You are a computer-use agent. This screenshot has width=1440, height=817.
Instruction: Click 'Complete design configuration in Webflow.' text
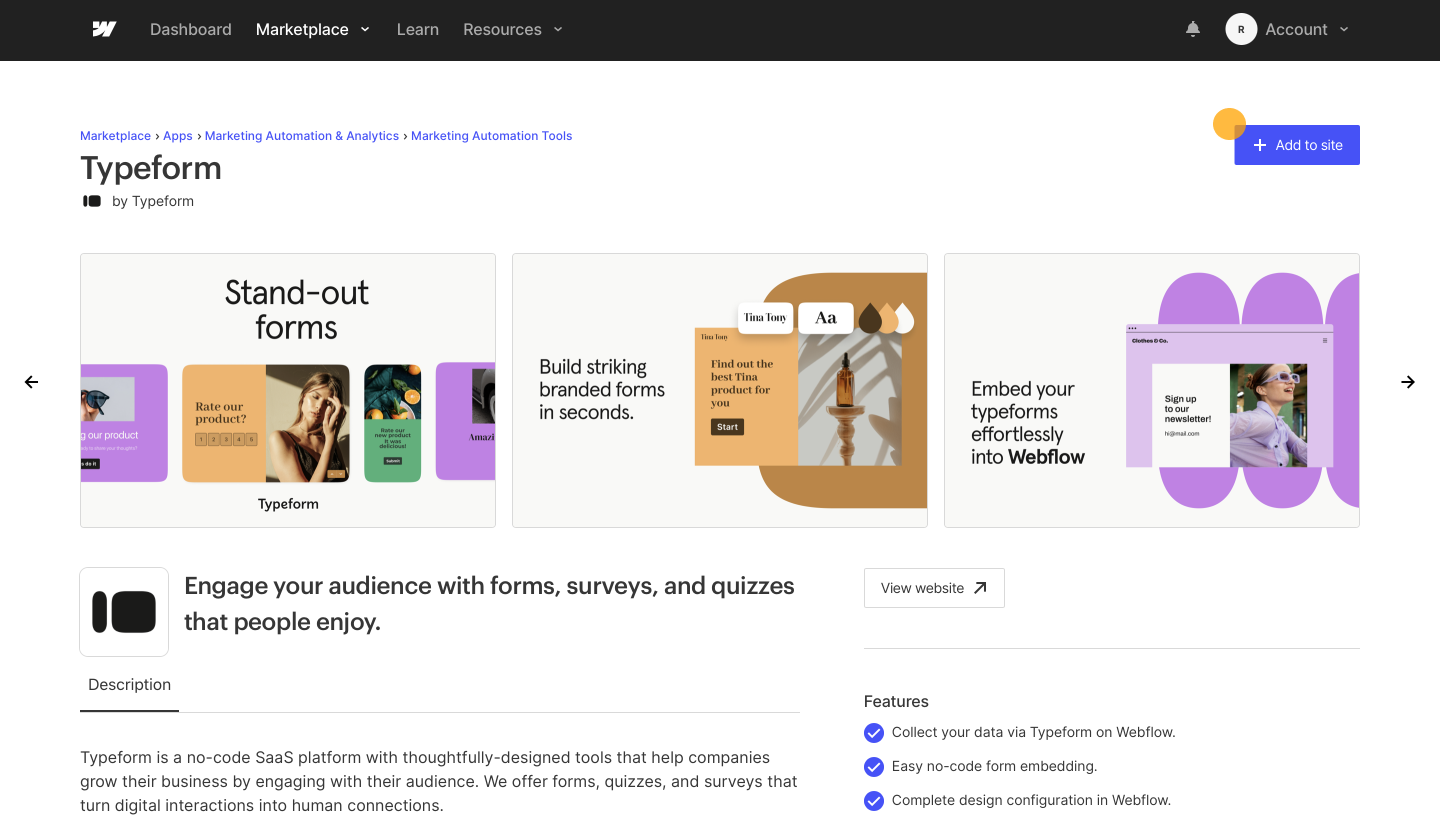1031,801
